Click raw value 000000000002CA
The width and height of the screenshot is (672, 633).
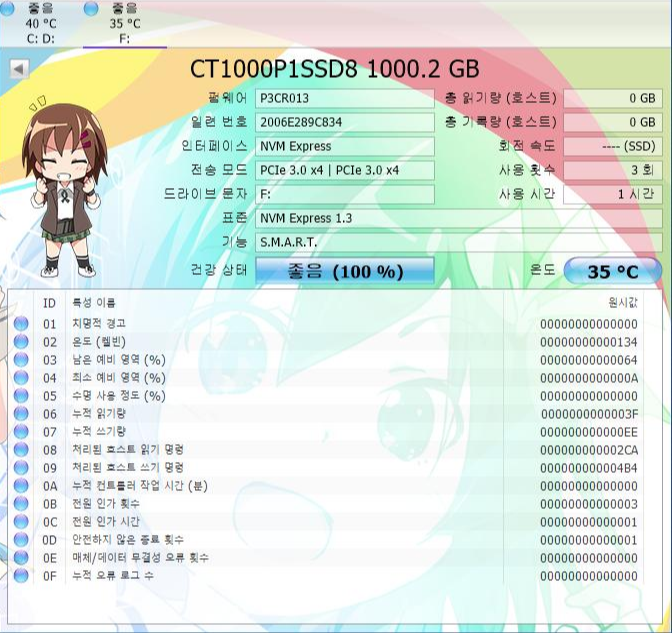click(x=589, y=450)
